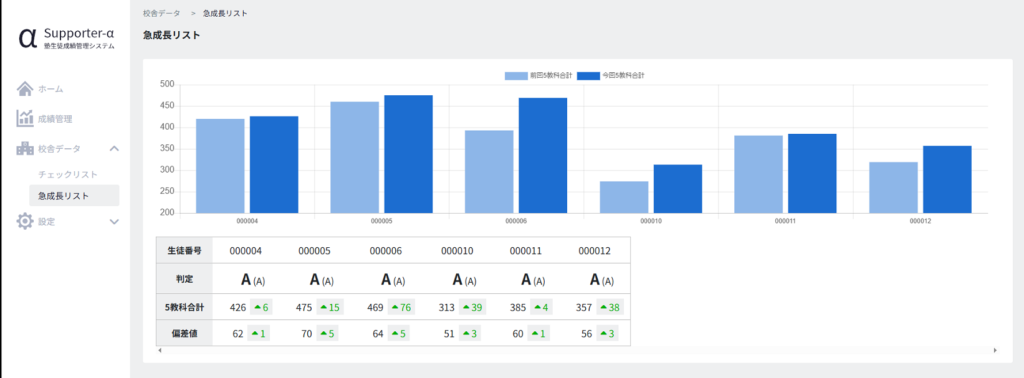Click the 設定 gear icon

tap(25, 221)
